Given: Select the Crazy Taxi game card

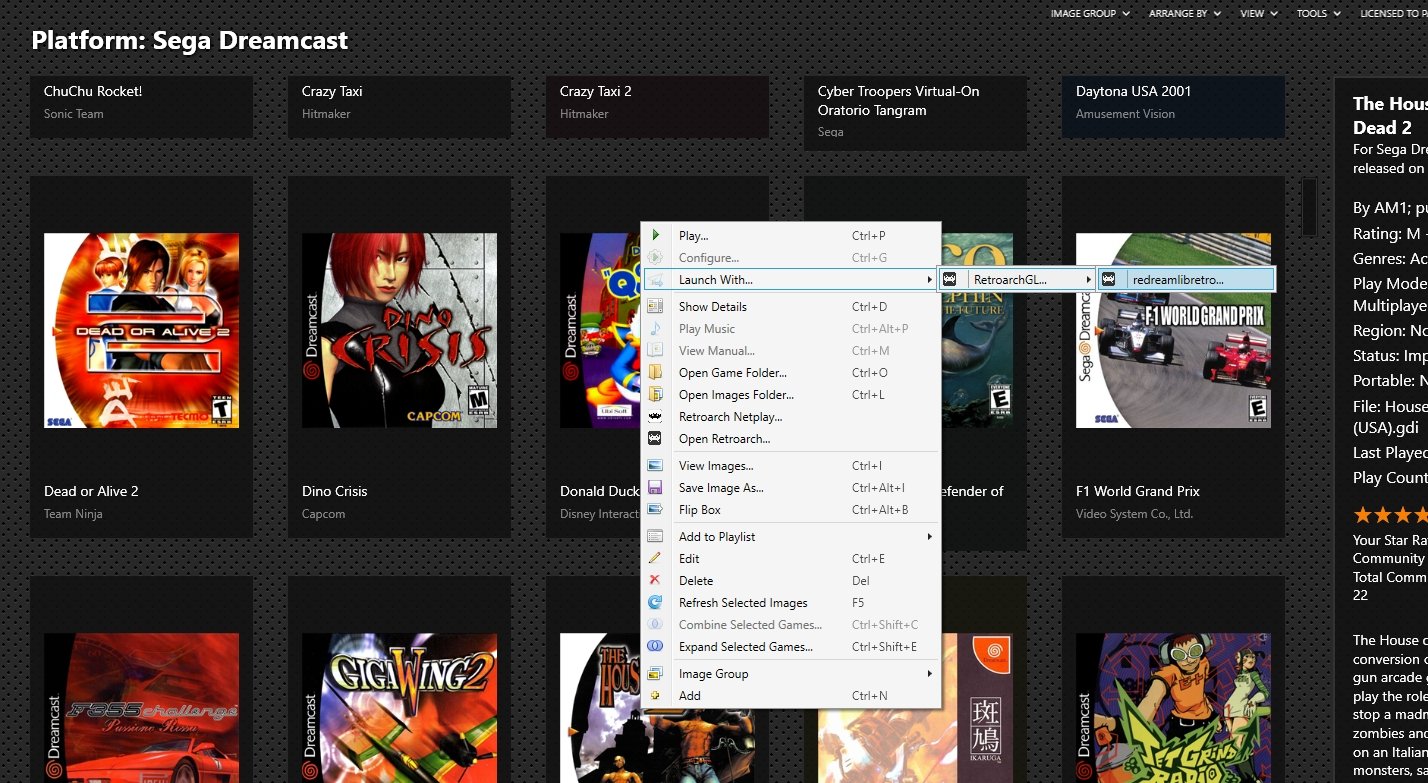Looking at the screenshot, I should point(399,106).
